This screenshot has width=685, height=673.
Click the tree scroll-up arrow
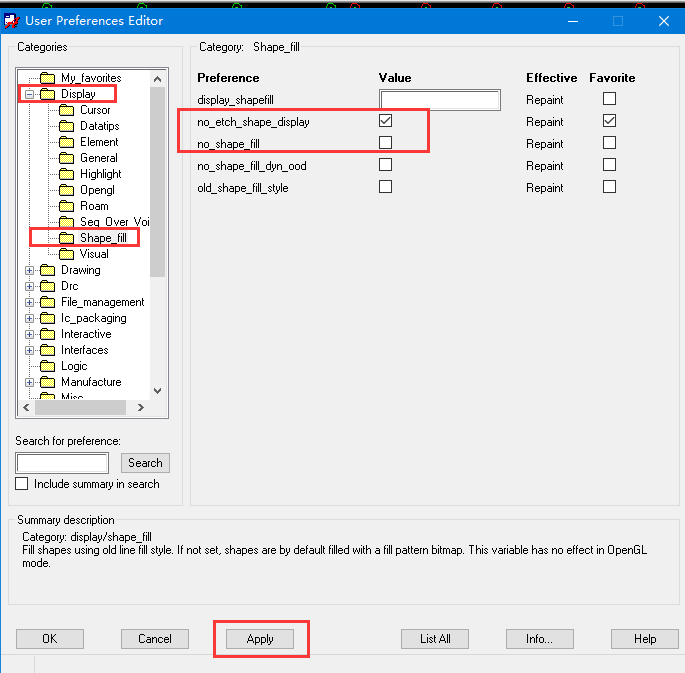coord(158,79)
